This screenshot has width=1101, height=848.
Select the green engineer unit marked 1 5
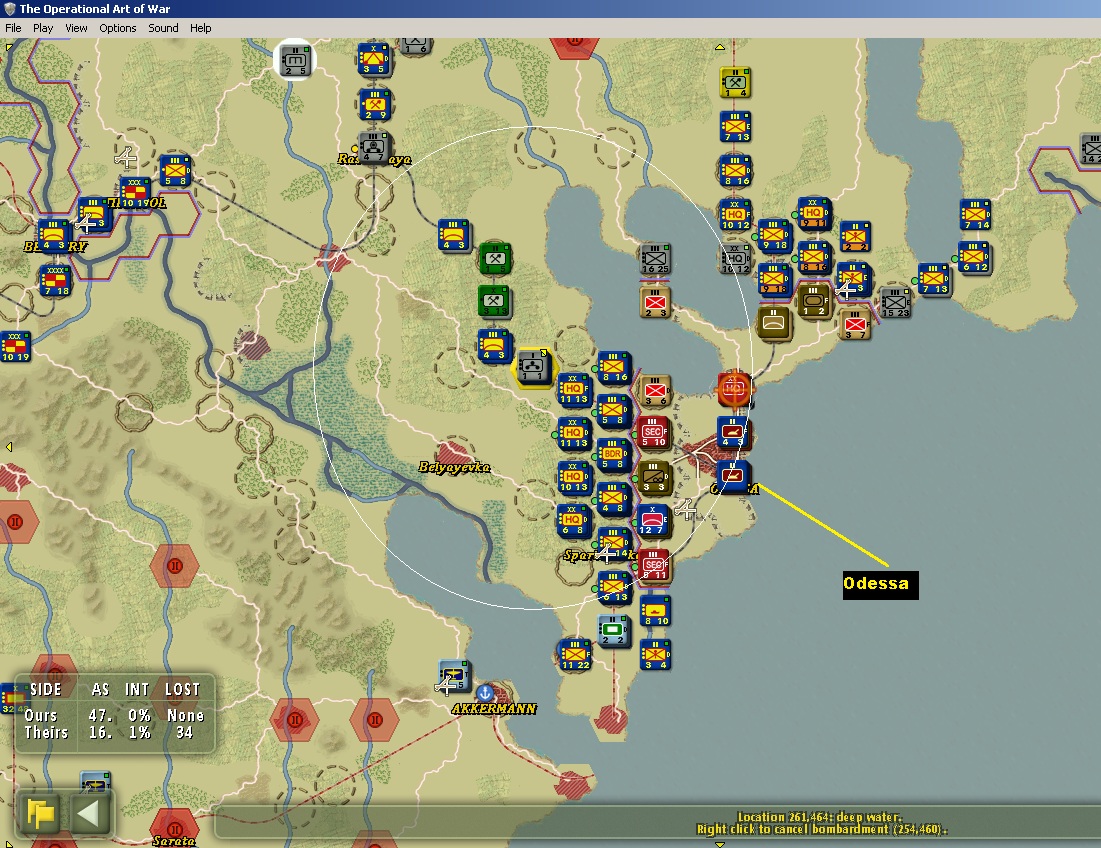[x=494, y=258]
